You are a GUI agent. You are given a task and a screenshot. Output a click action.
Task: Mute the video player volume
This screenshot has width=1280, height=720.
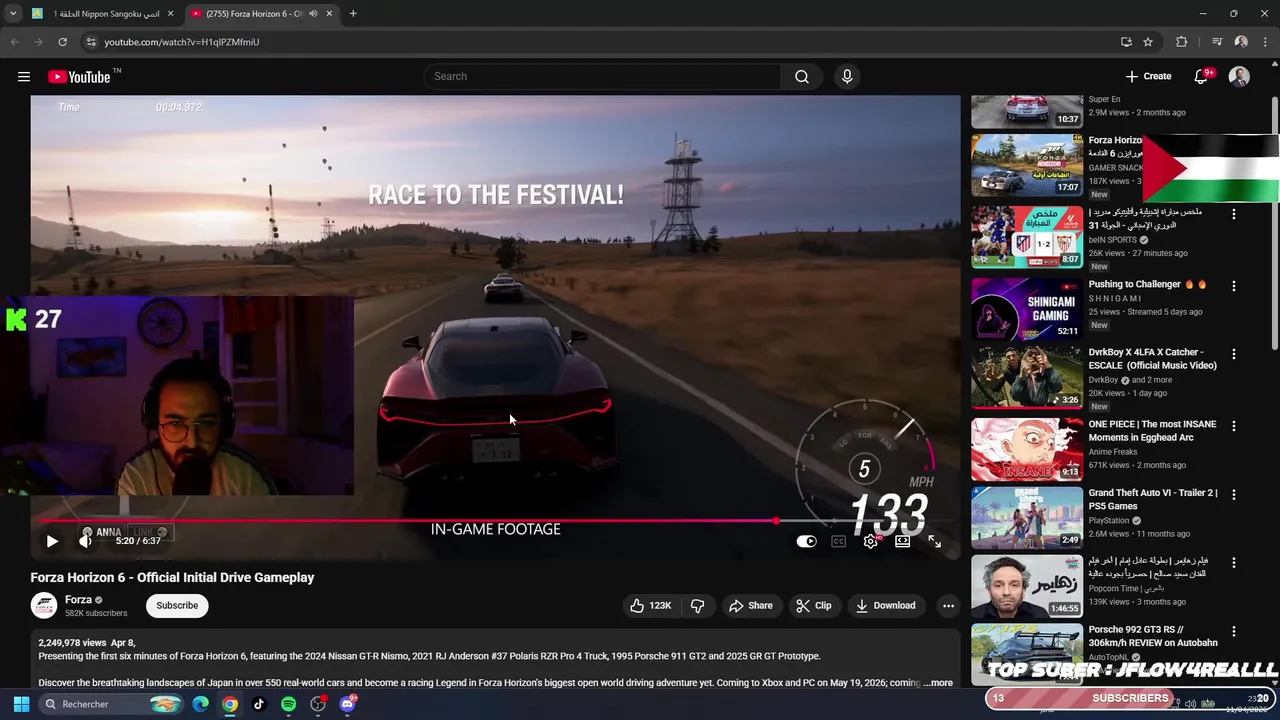coord(86,541)
